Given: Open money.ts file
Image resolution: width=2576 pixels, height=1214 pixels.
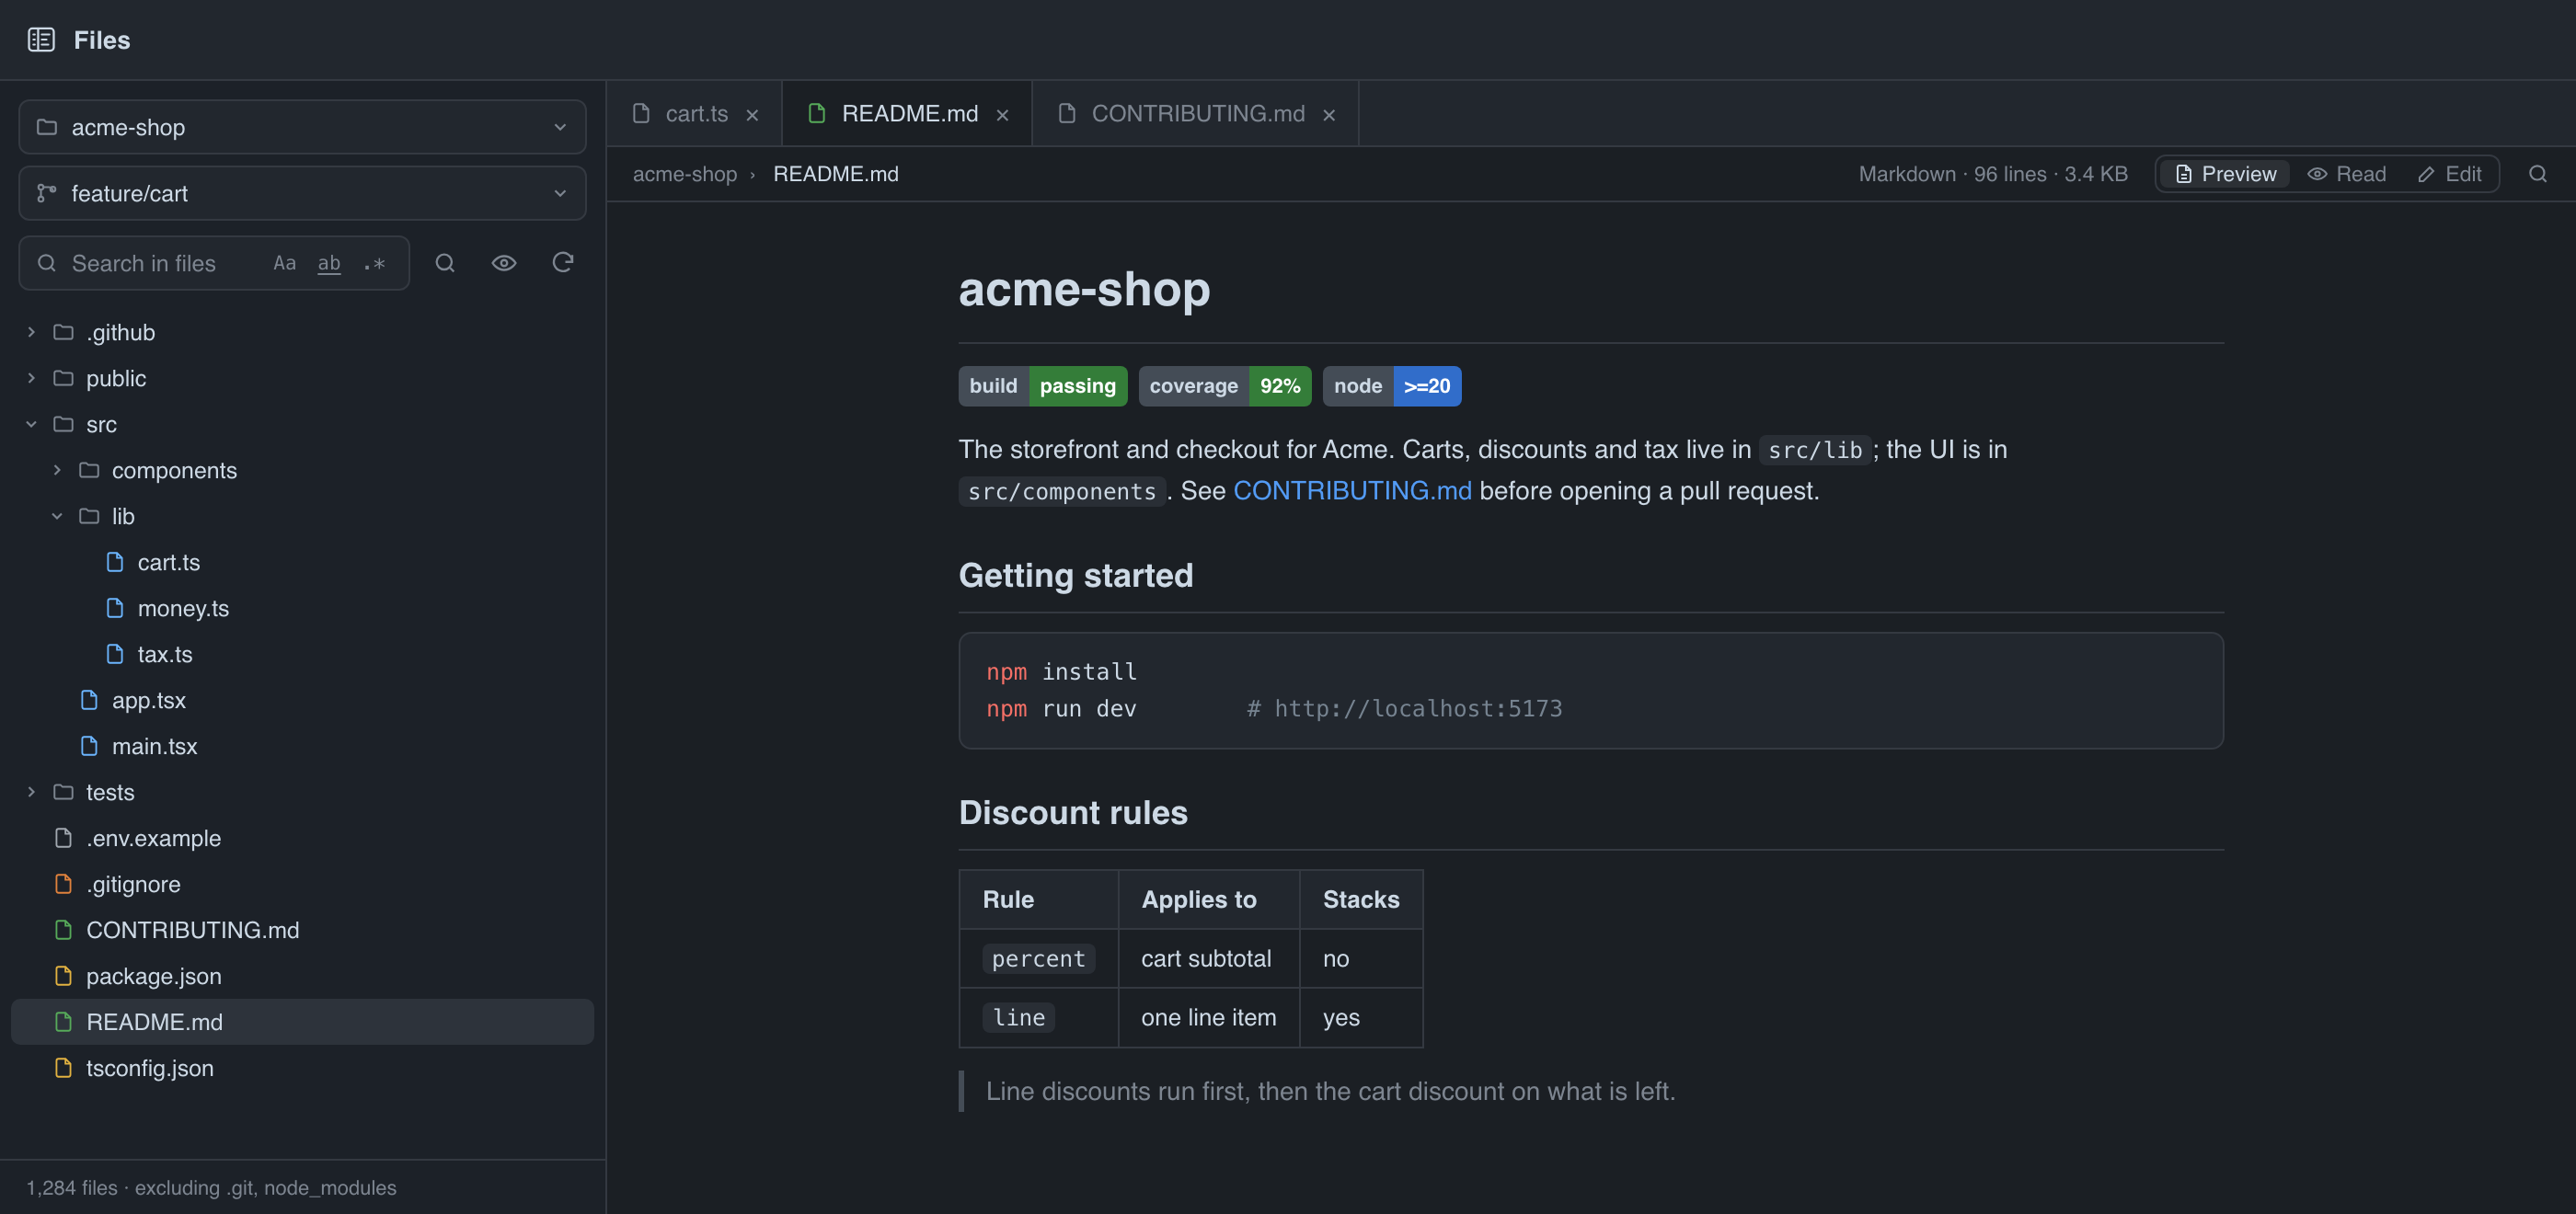Looking at the screenshot, I should [x=302, y=608].
